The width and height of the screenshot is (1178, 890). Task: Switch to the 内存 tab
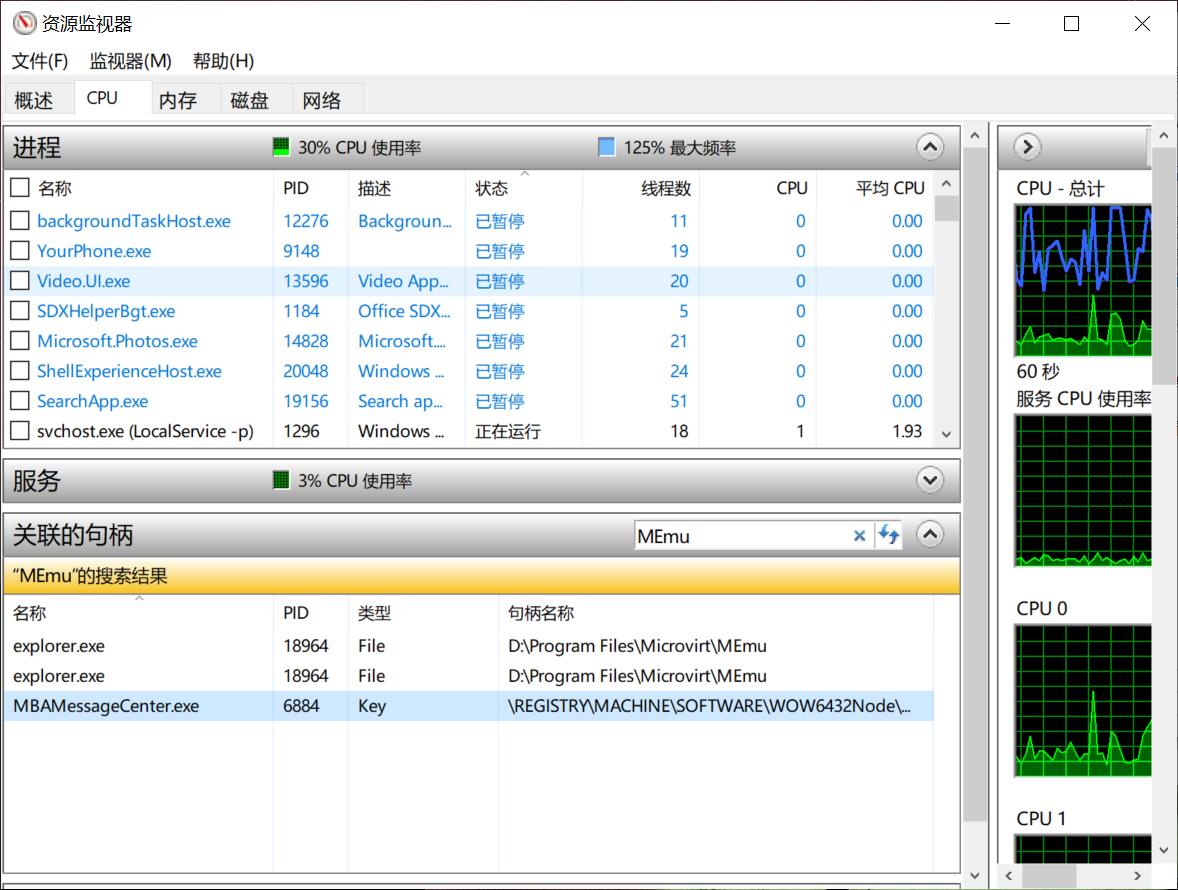point(178,100)
